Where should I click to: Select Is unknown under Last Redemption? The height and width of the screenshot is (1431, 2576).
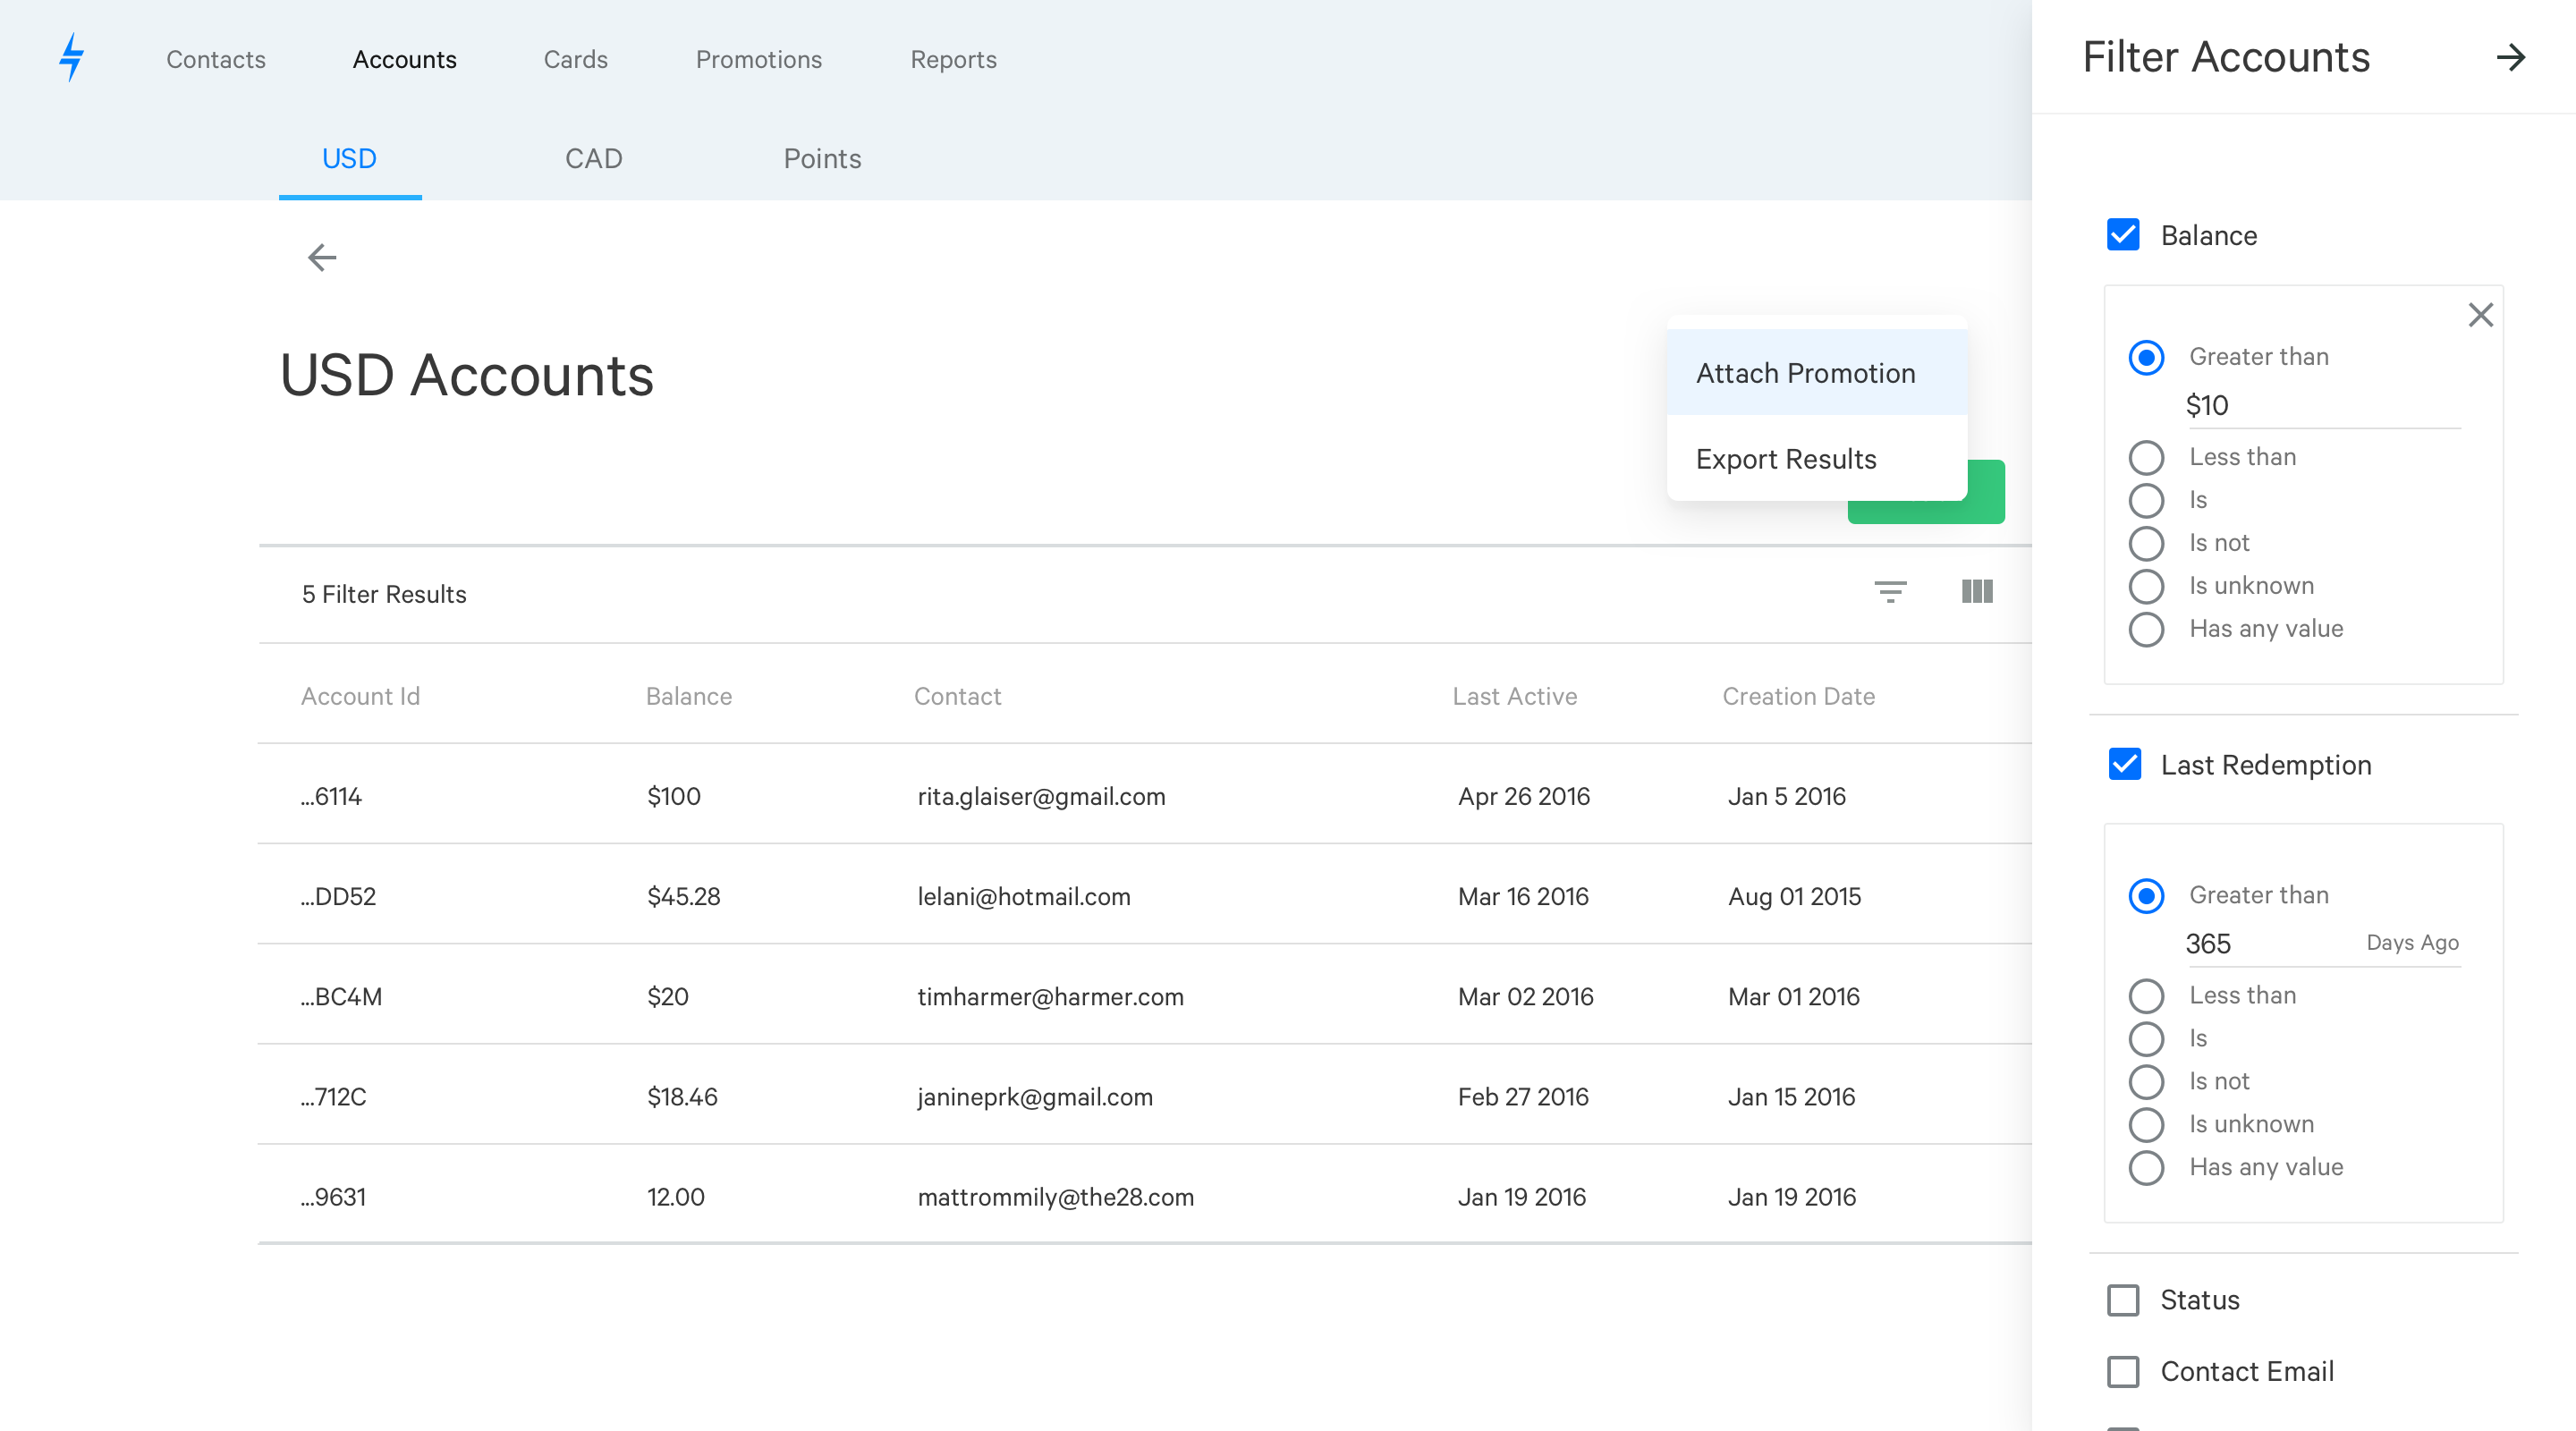(2146, 1125)
